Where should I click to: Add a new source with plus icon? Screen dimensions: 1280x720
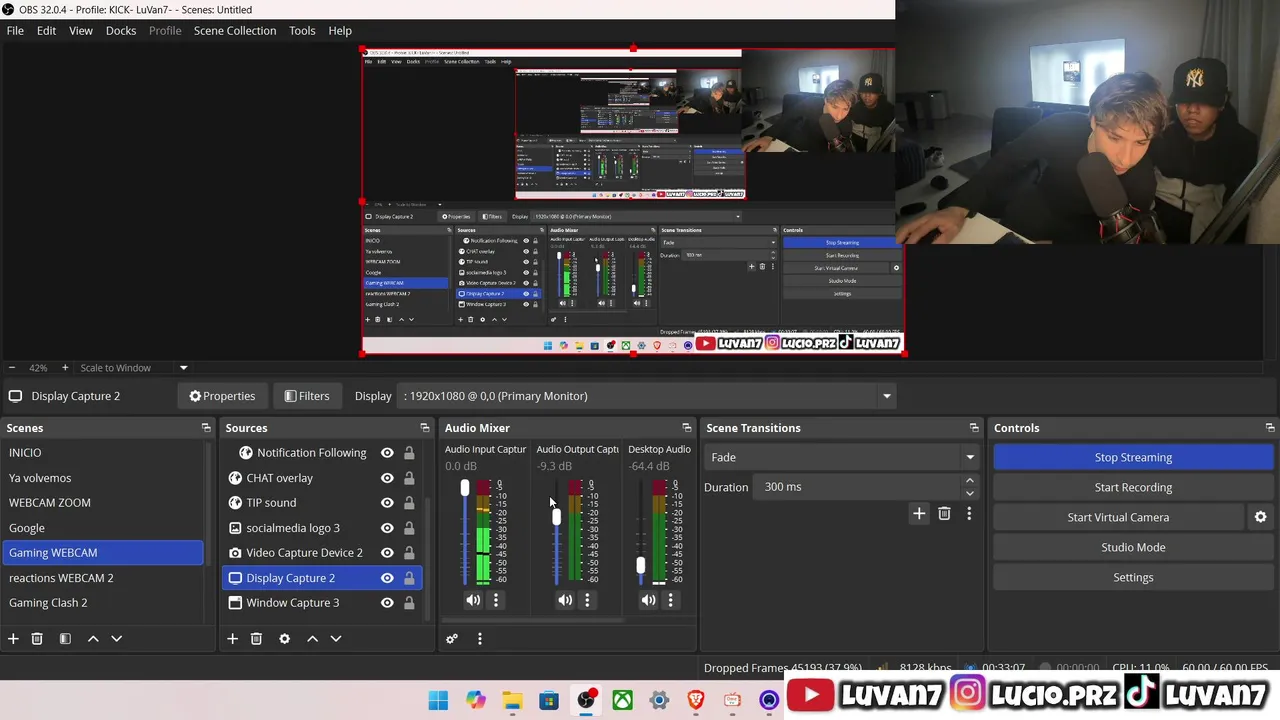point(232,638)
